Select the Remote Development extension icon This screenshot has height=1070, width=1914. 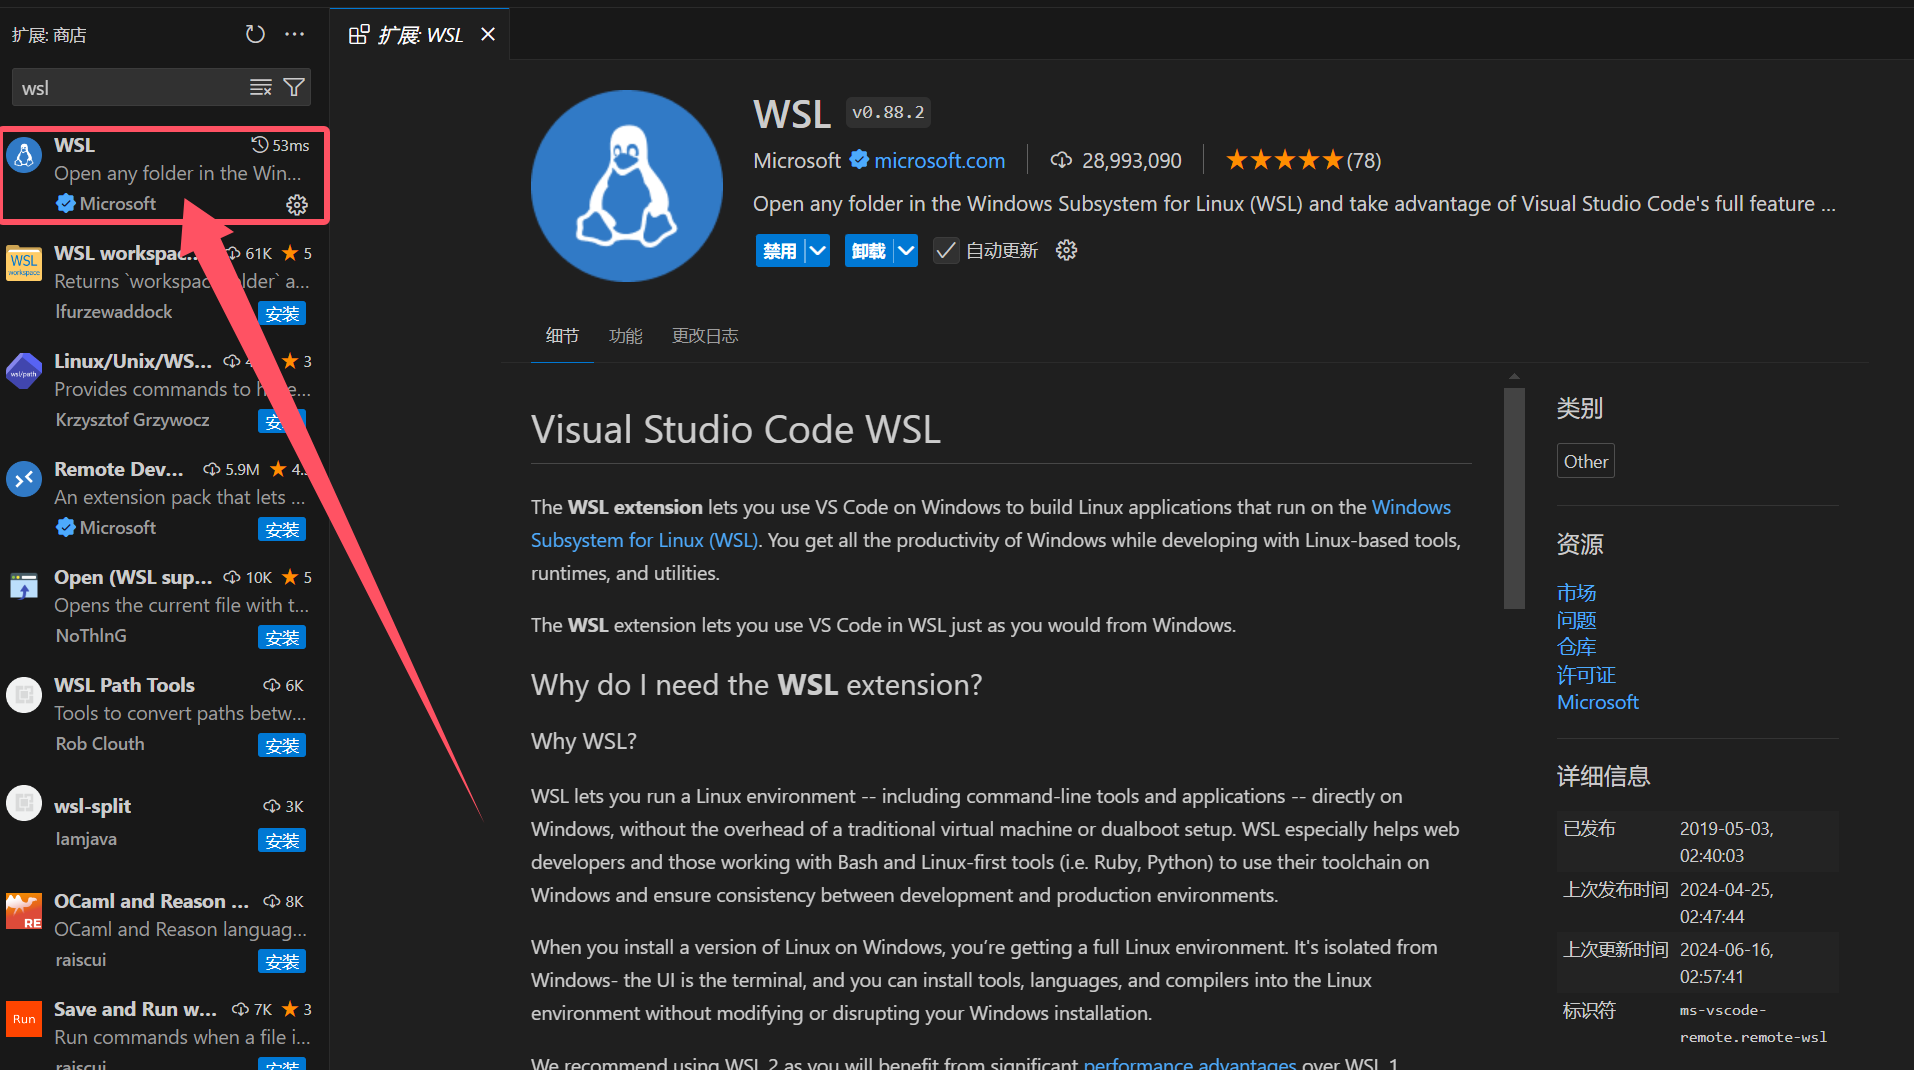[24, 479]
